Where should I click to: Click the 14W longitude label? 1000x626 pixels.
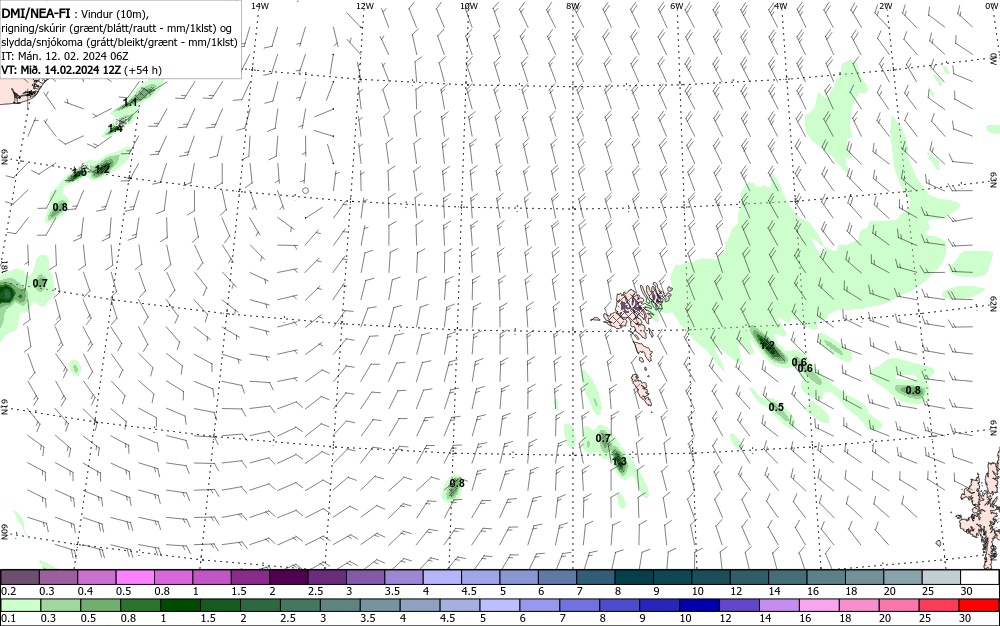260,6
